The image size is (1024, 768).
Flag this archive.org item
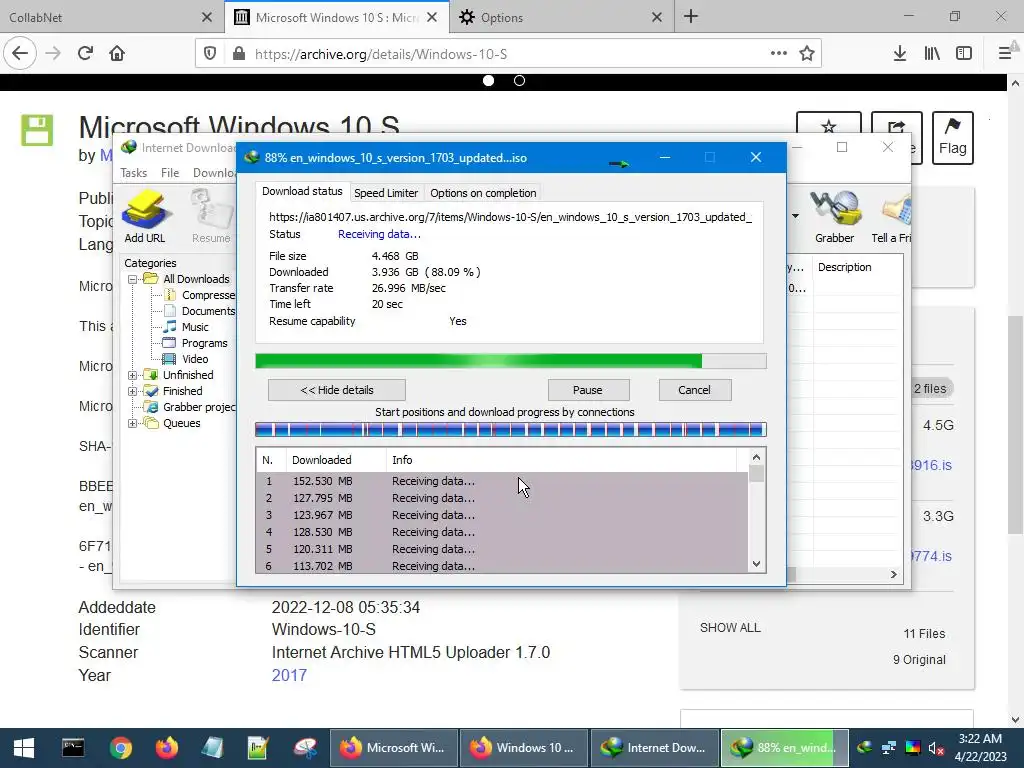click(953, 138)
